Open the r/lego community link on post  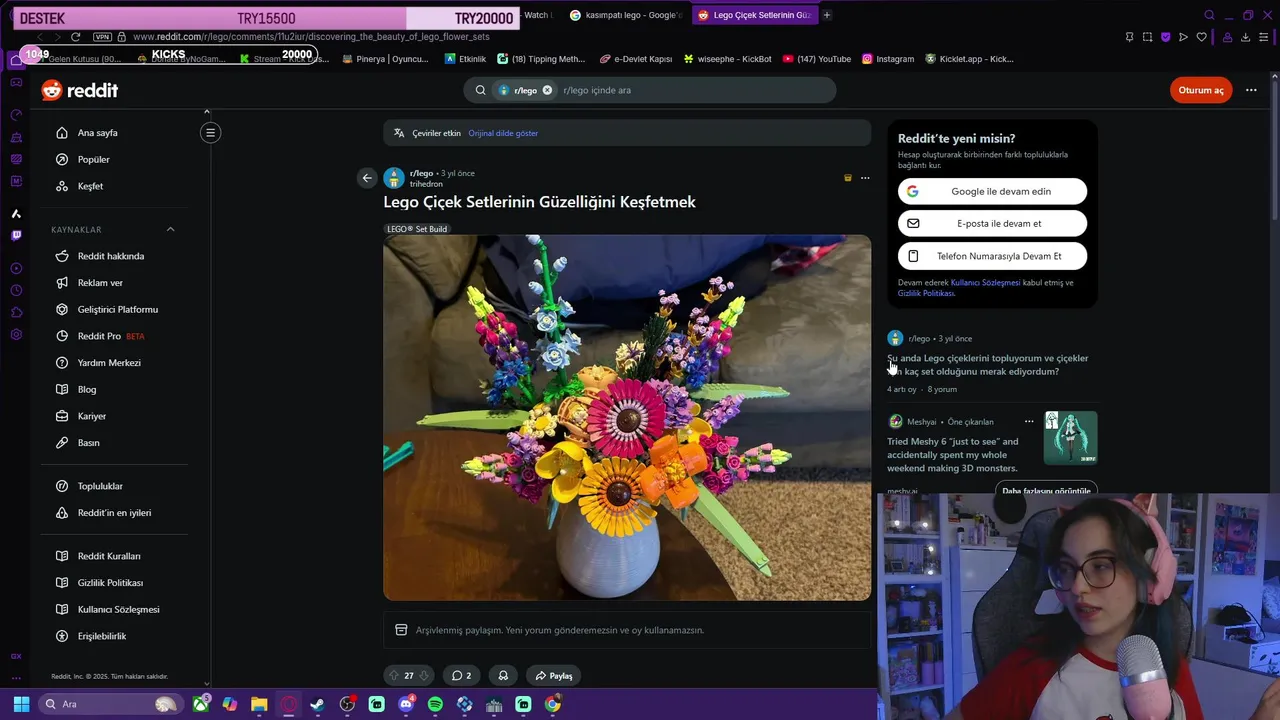(421, 173)
